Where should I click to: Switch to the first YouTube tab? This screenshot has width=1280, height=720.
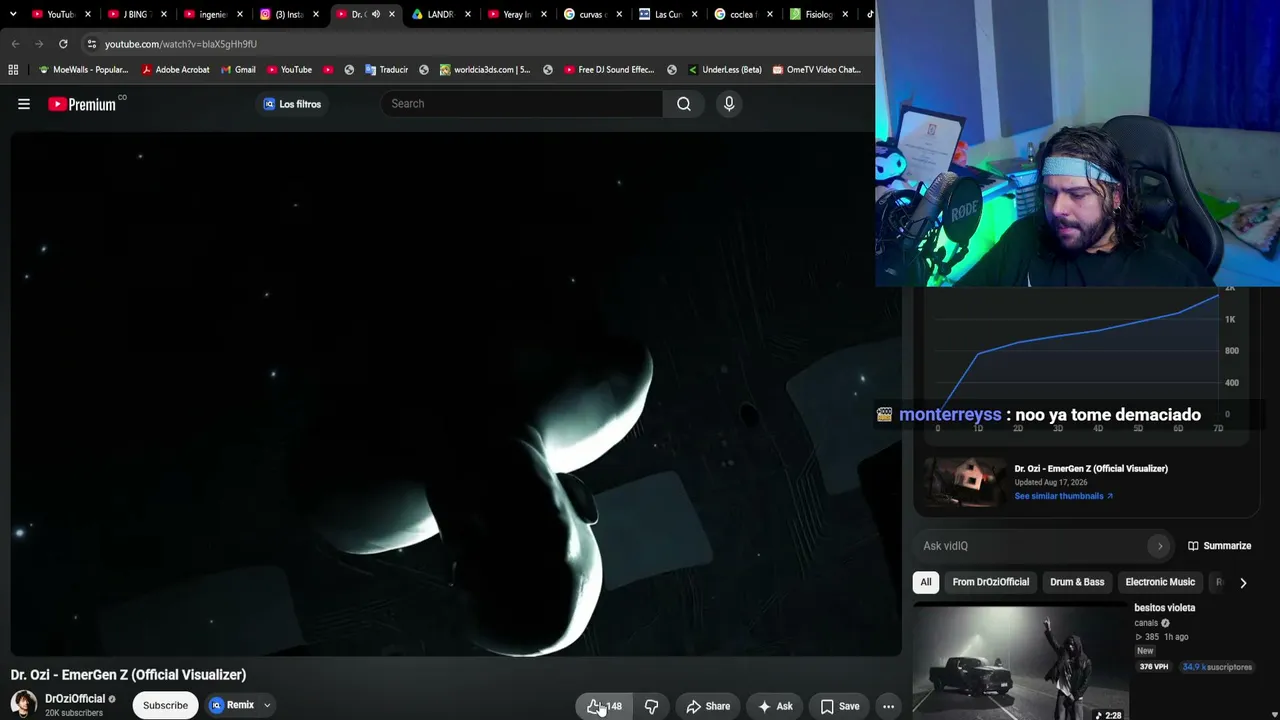pos(60,14)
